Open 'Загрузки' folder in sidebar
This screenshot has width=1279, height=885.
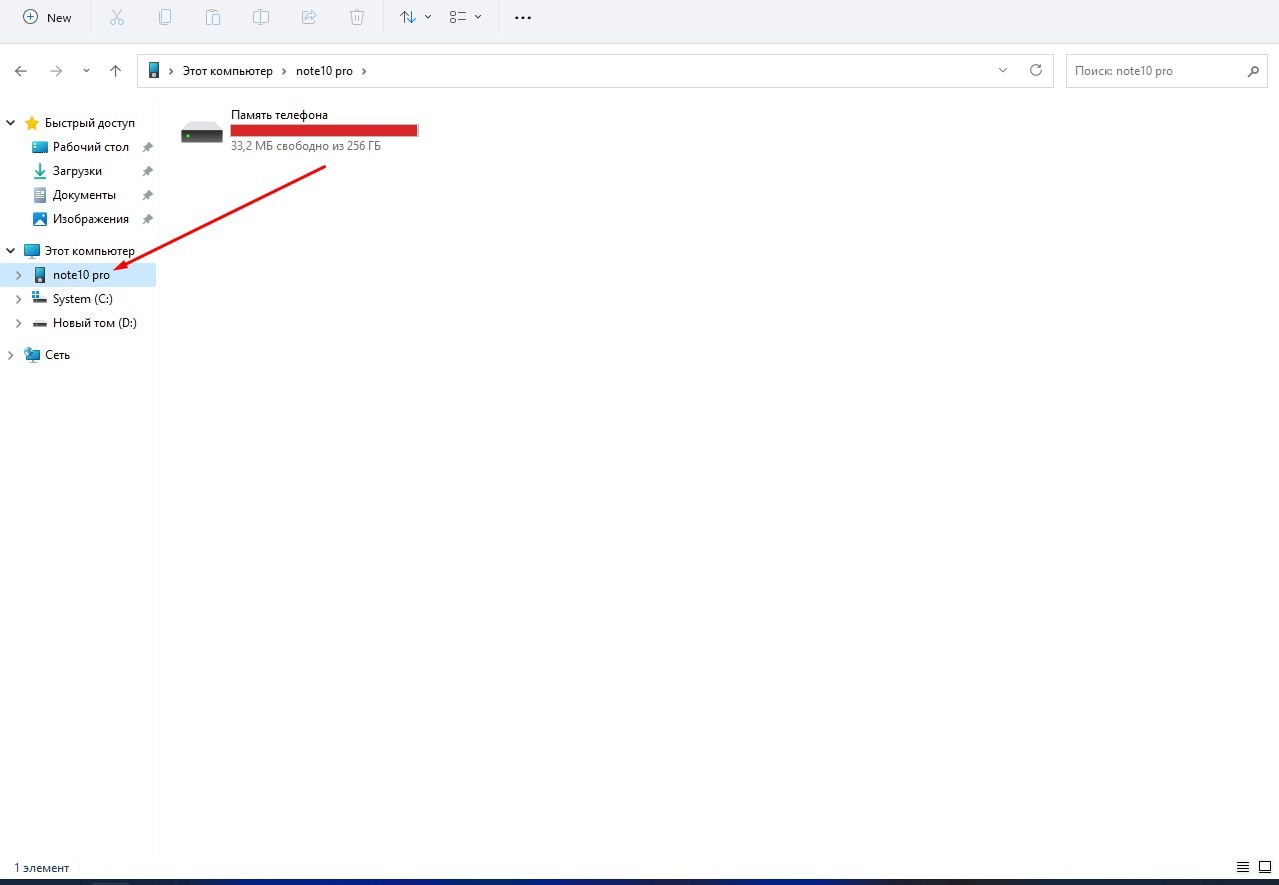[77, 171]
